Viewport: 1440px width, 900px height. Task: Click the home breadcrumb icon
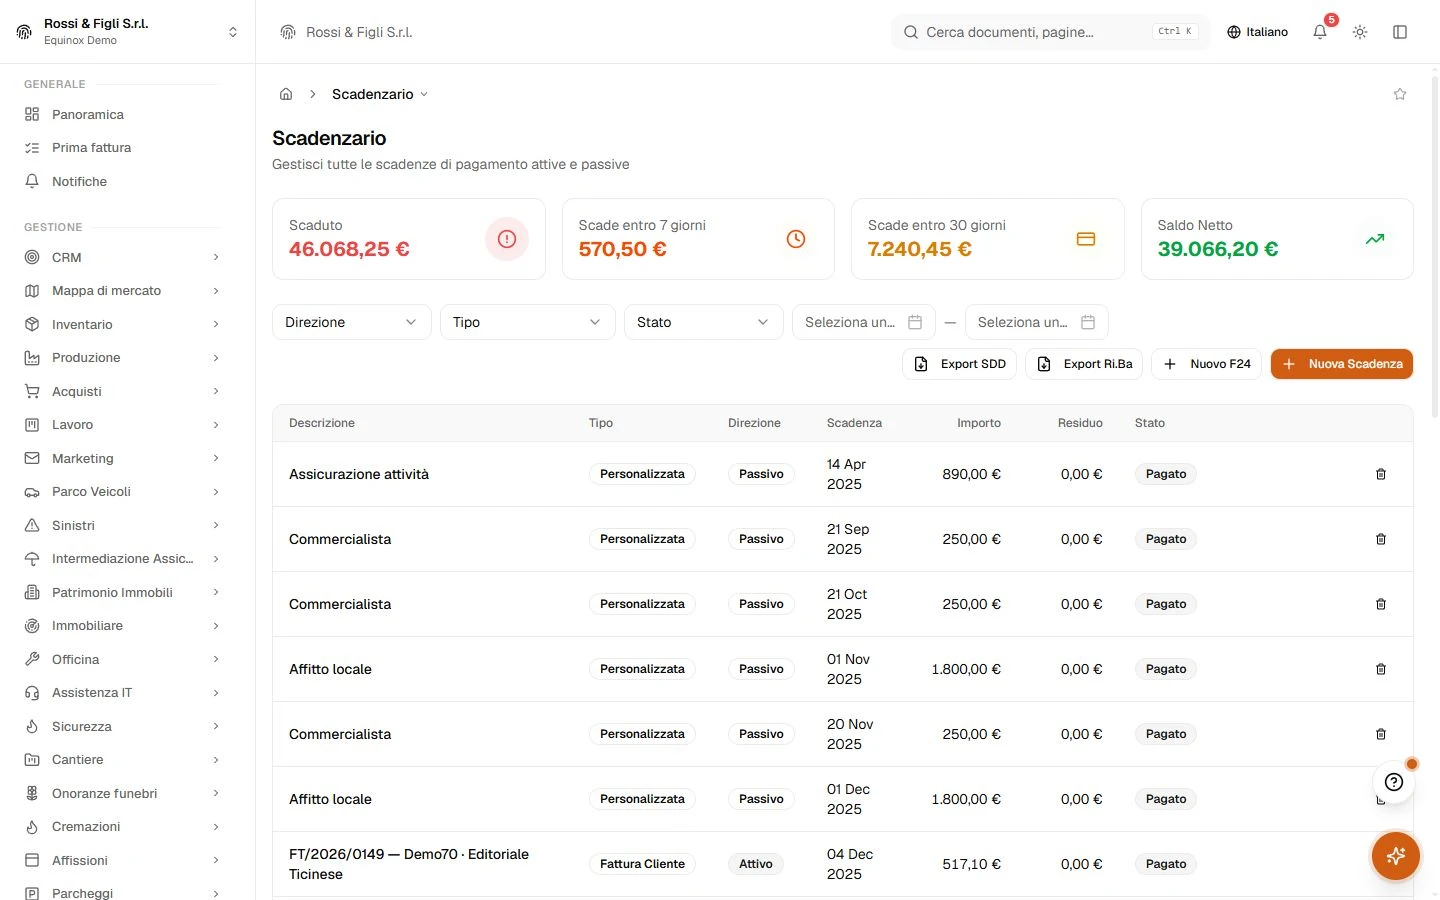[x=286, y=94]
